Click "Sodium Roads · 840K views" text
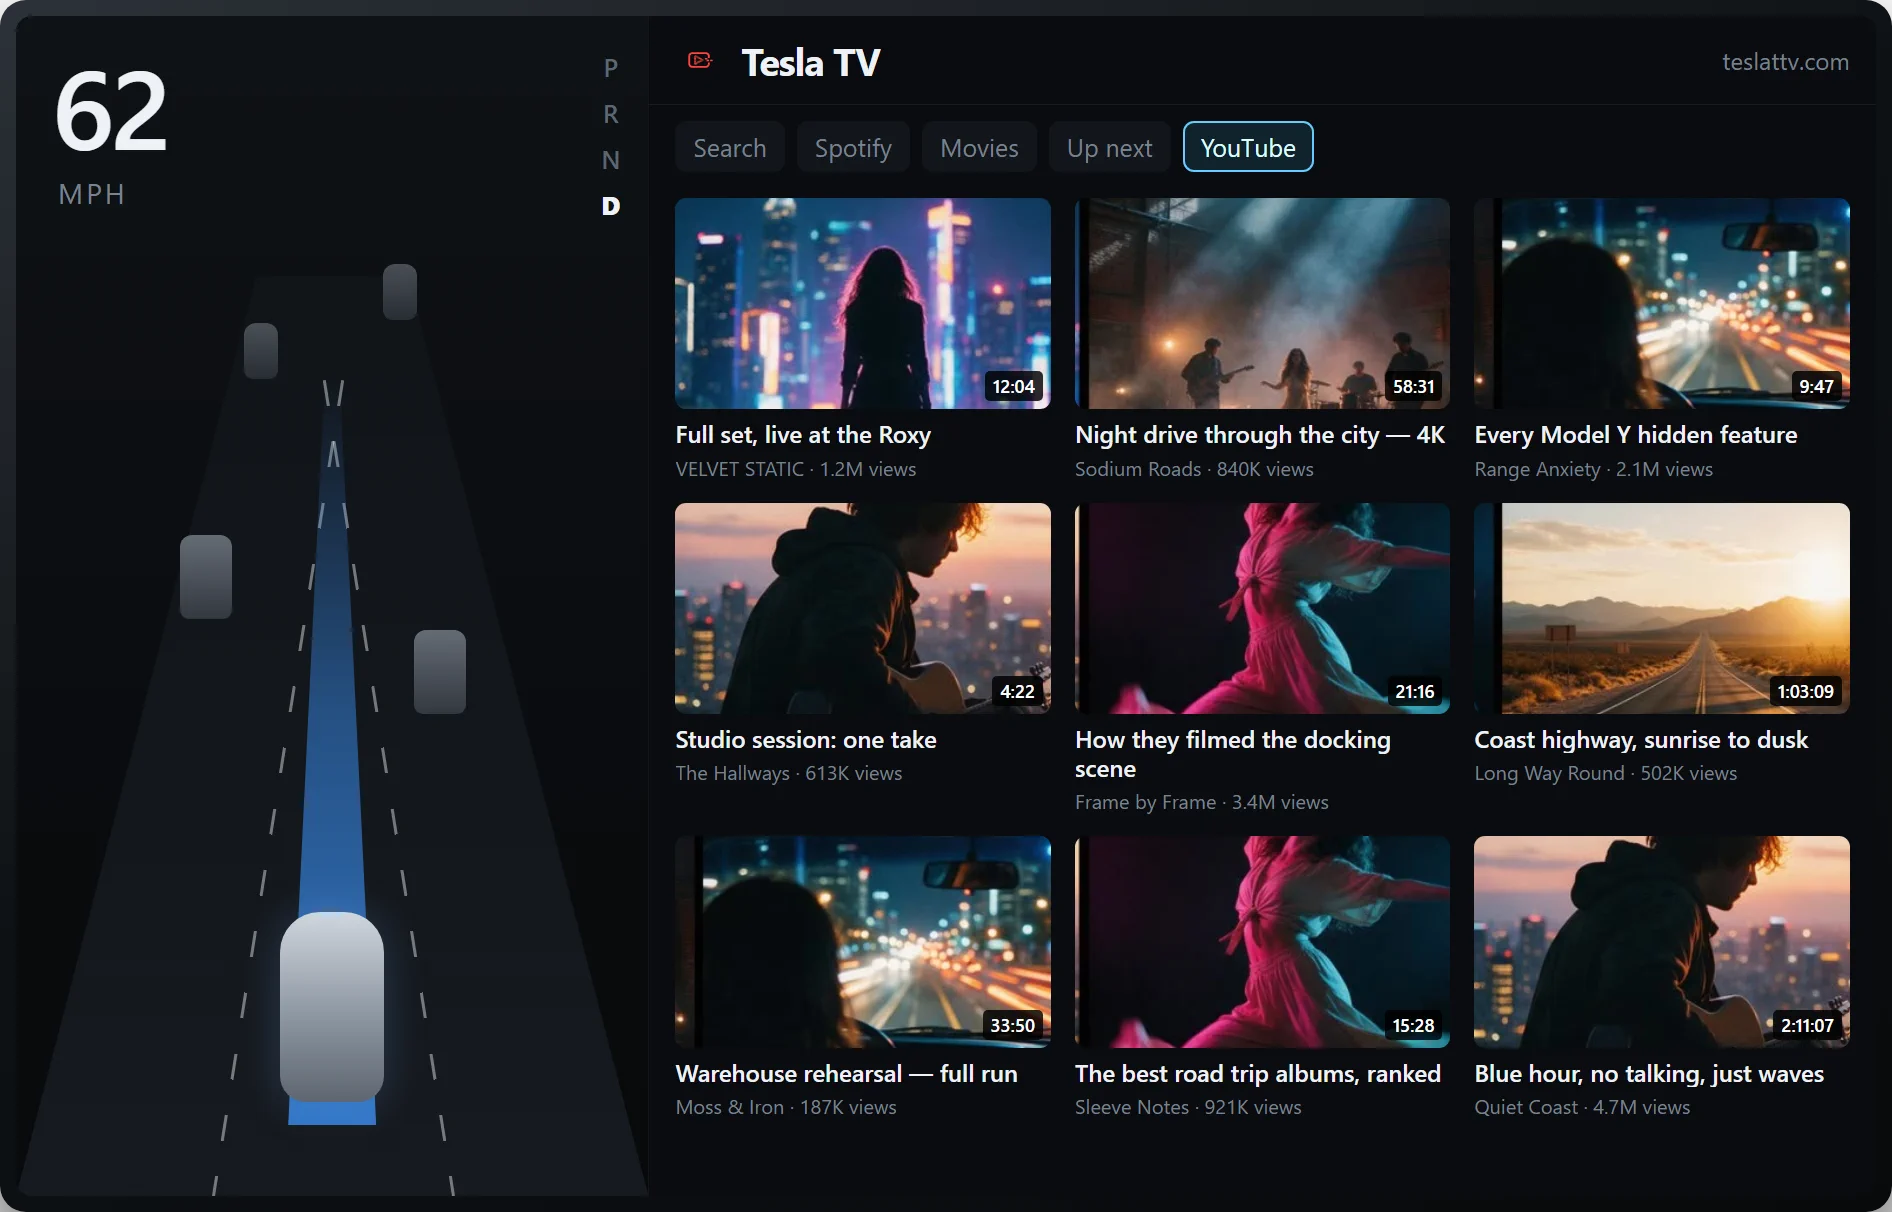Screen dimensions: 1892x1212 tap(1194, 469)
